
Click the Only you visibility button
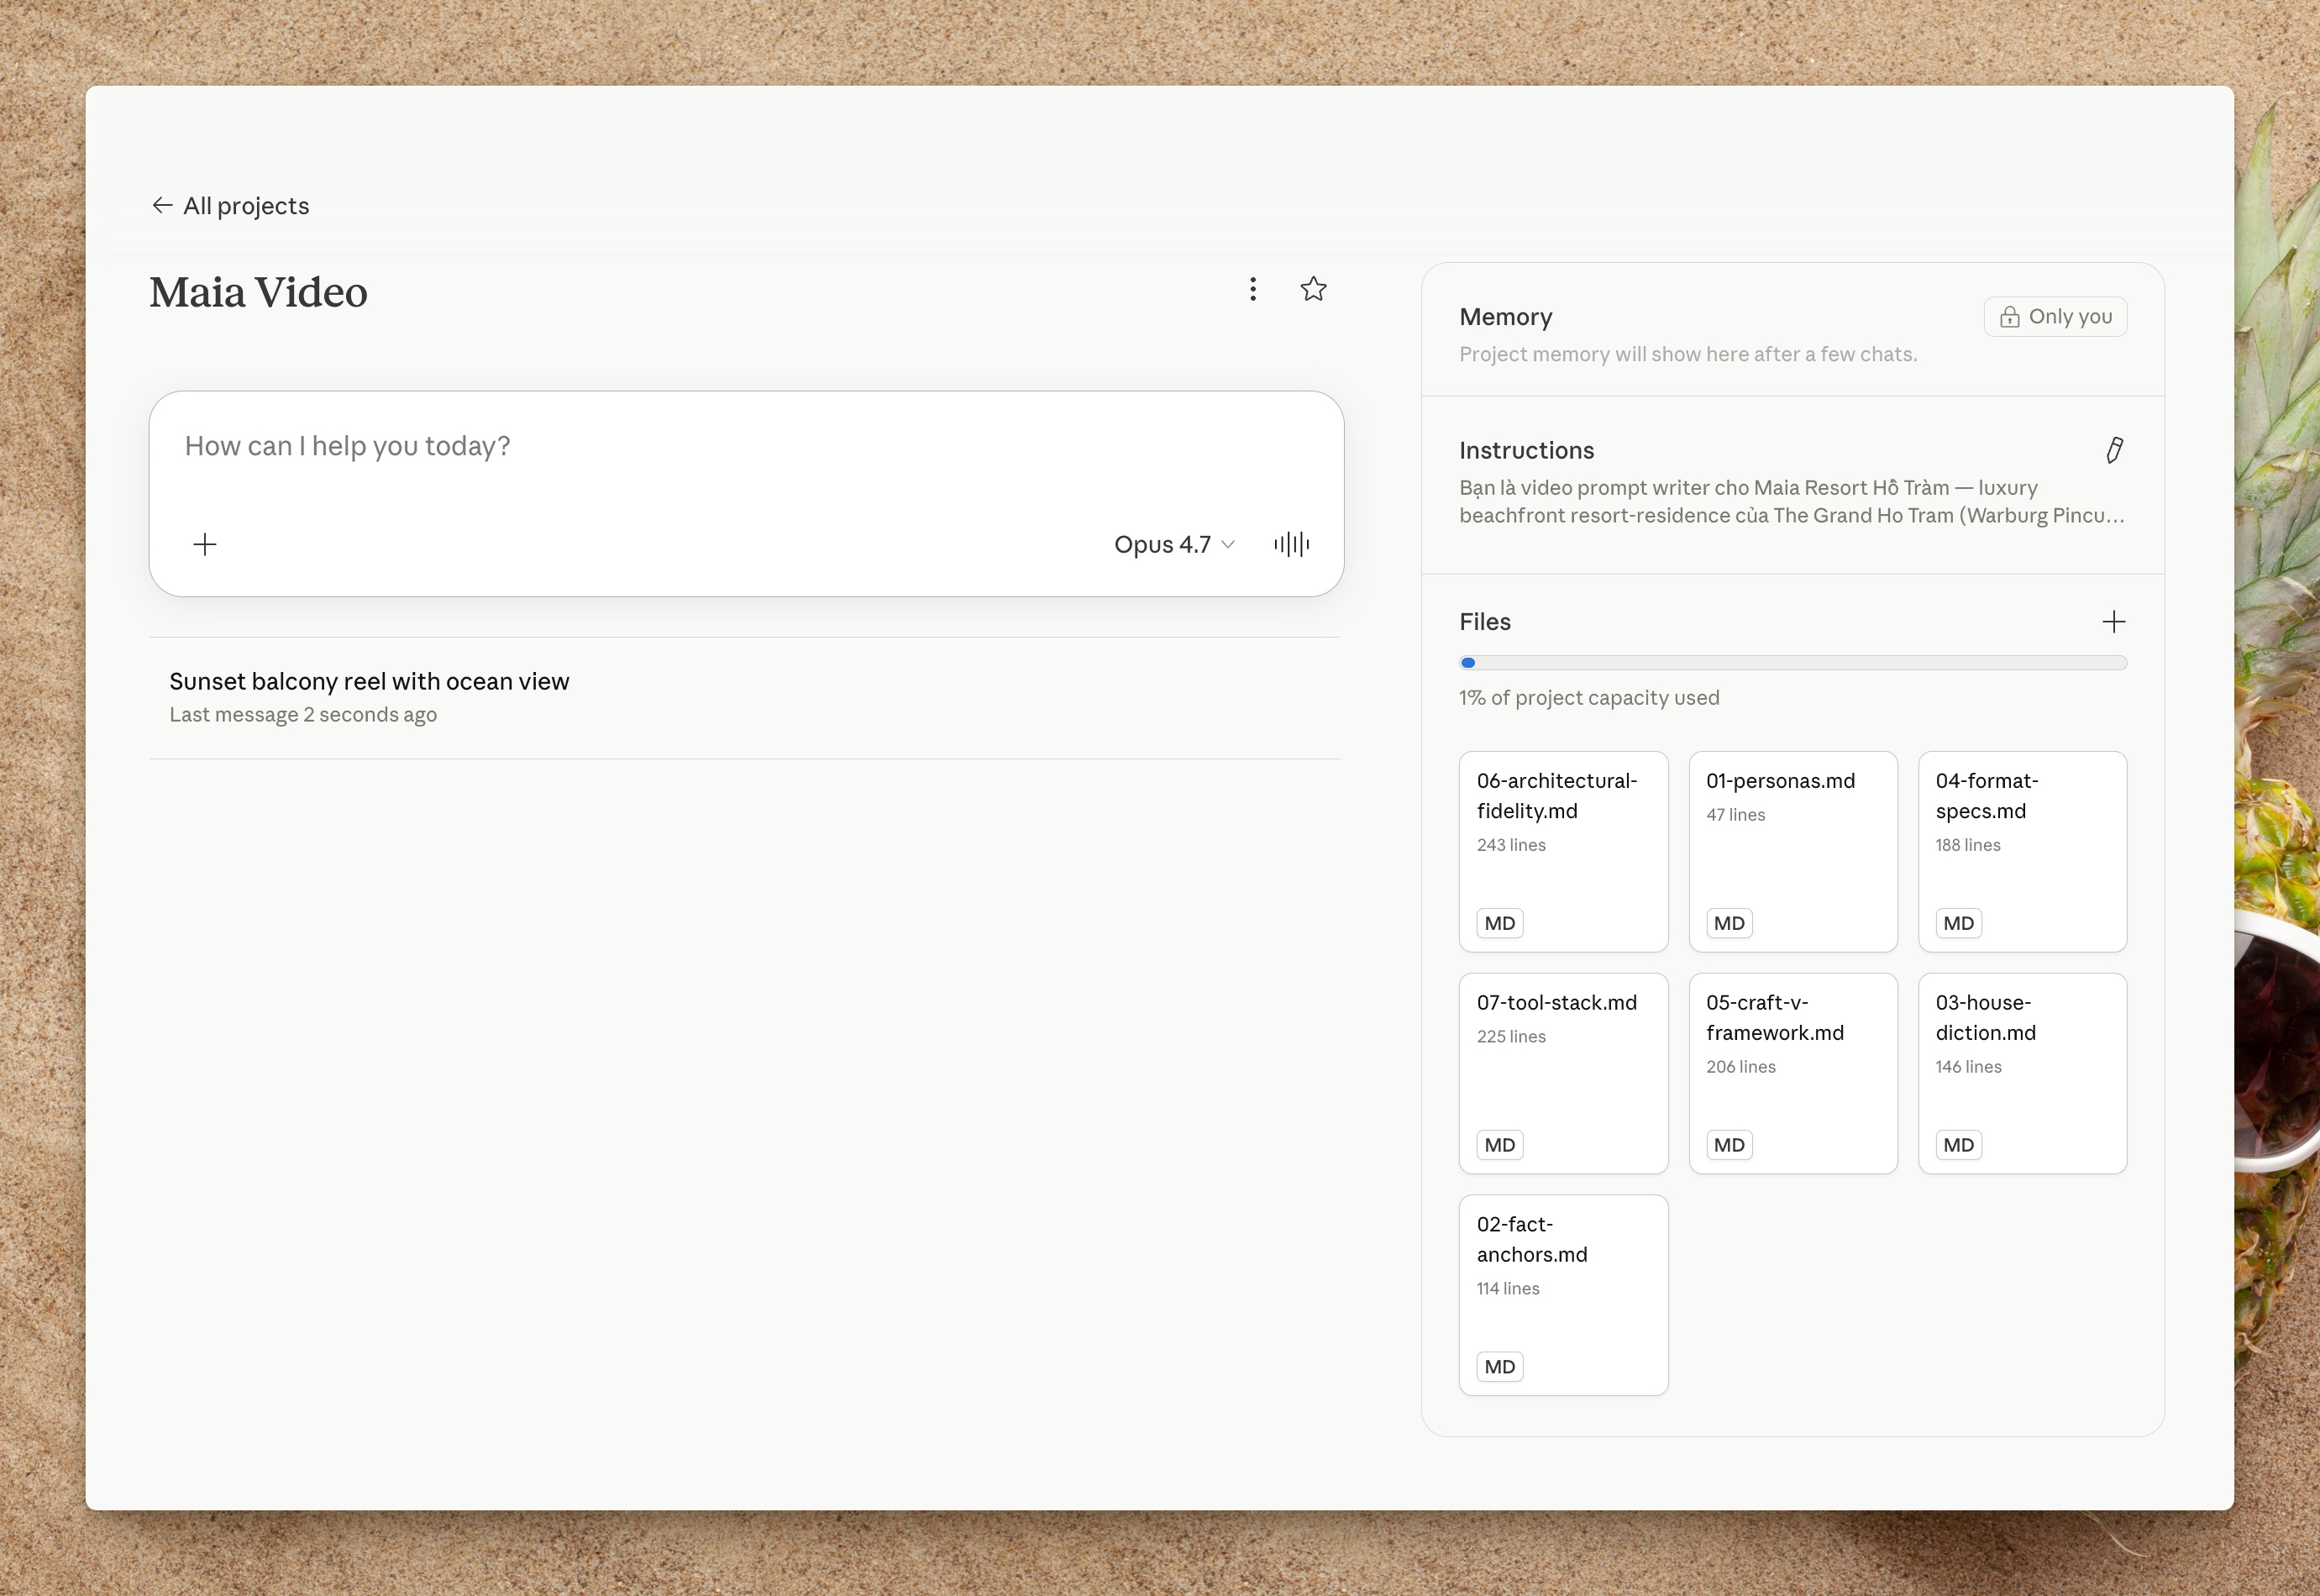[2055, 317]
